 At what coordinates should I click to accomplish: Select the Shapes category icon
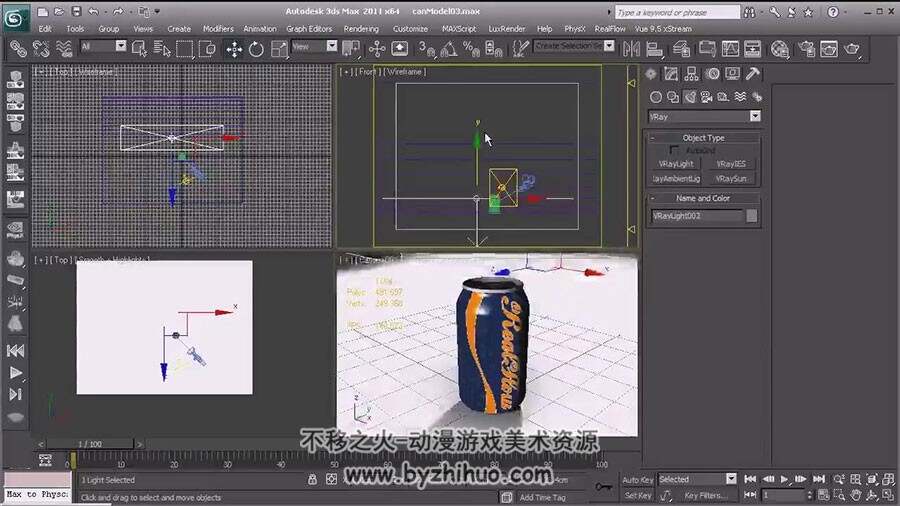tap(673, 97)
